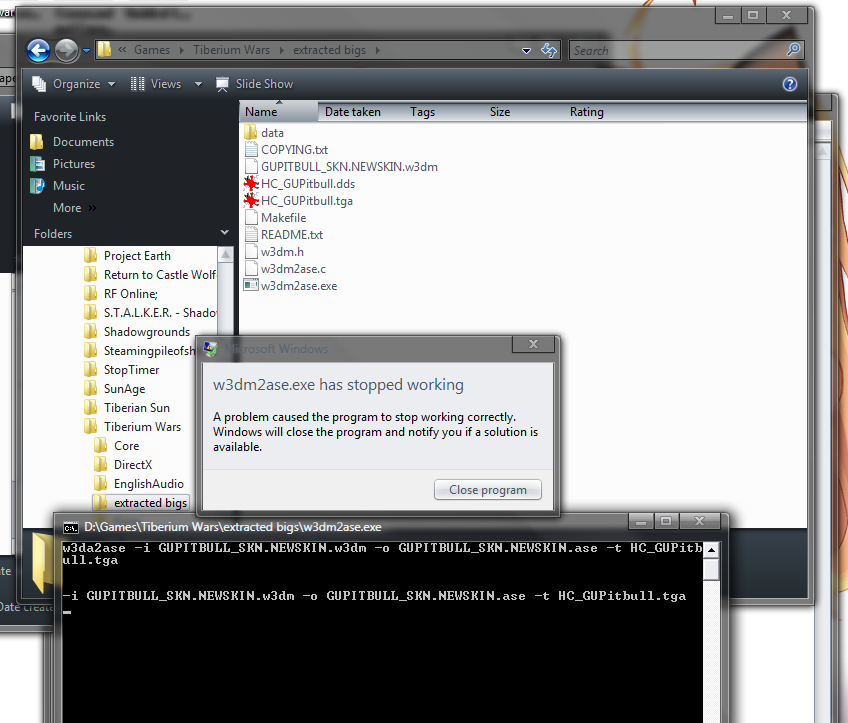Screen dimensions: 848x723
Task: Close the Microsoft Windows error dialog
Action: pyautogui.click(x=533, y=344)
